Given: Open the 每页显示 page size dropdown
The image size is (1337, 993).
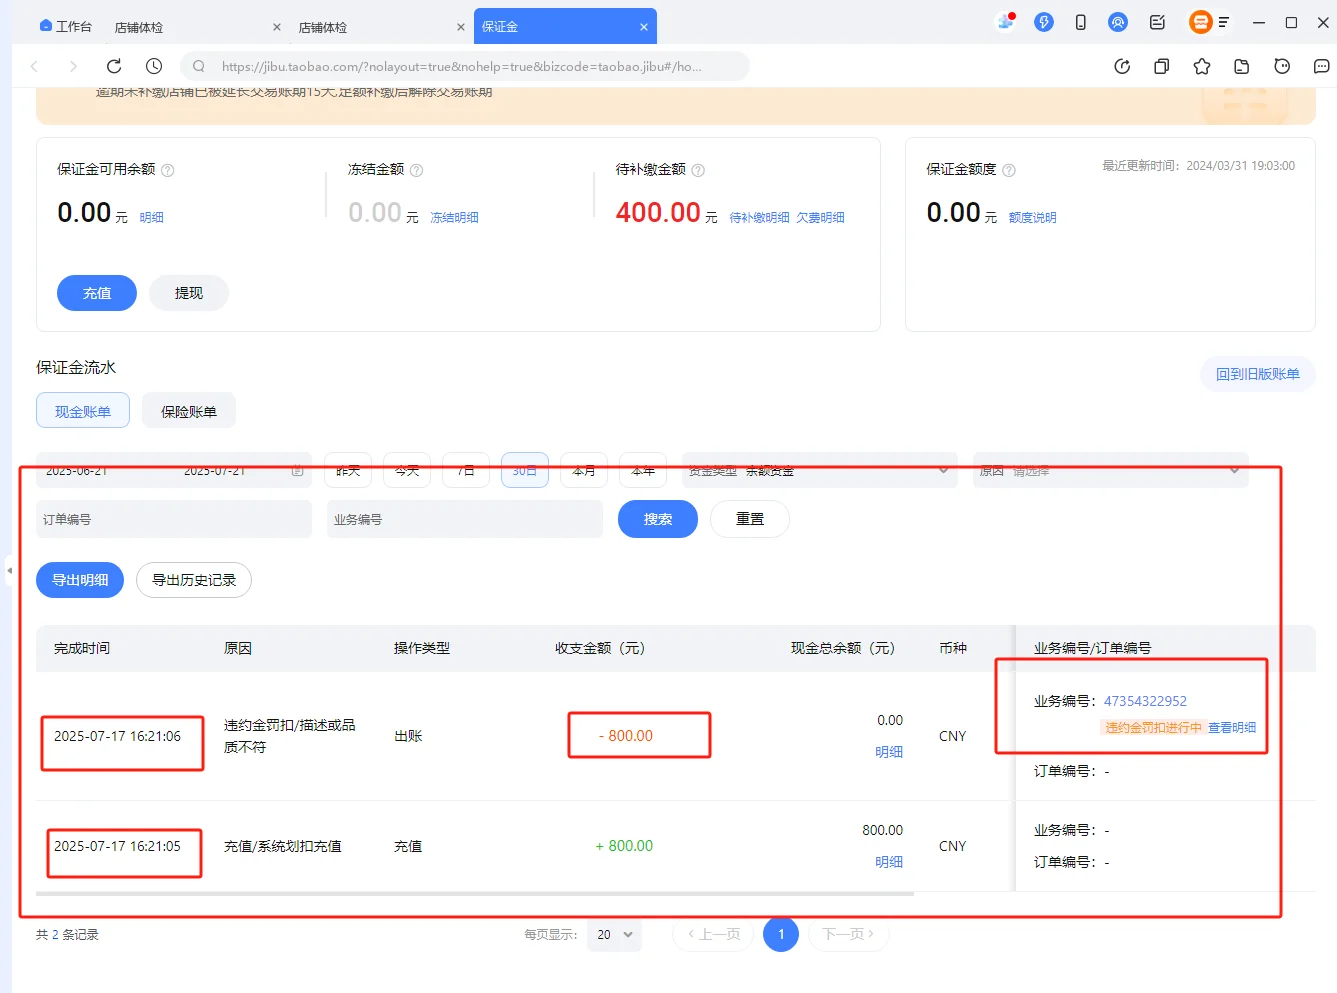Looking at the screenshot, I should (614, 935).
